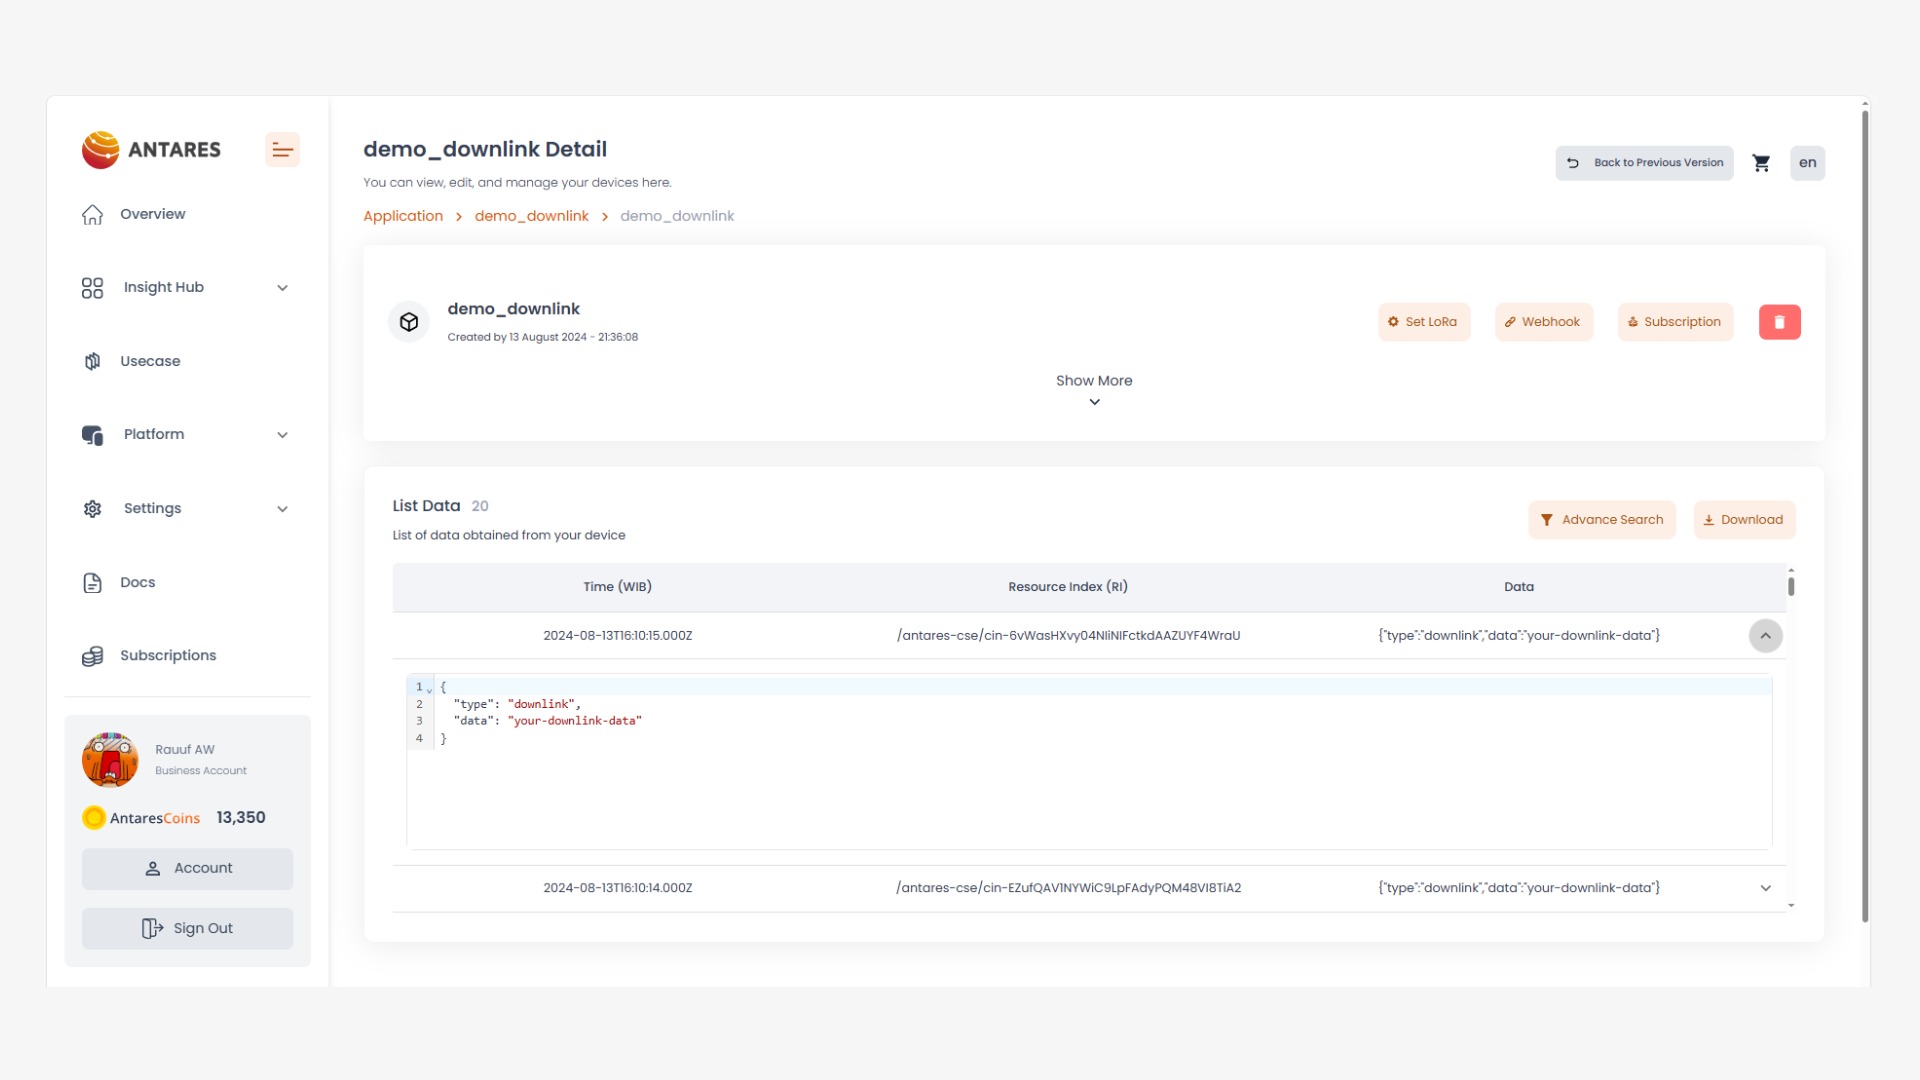This screenshot has height=1080, width=1920.
Task: Open the shopping cart icon
Action: tap(1761, 163)
